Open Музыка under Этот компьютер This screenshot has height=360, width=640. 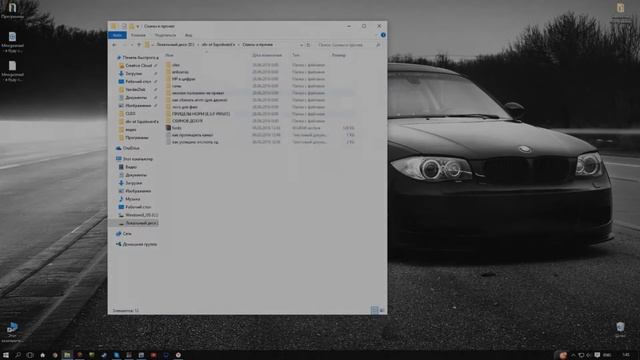[x=130, y=199]
